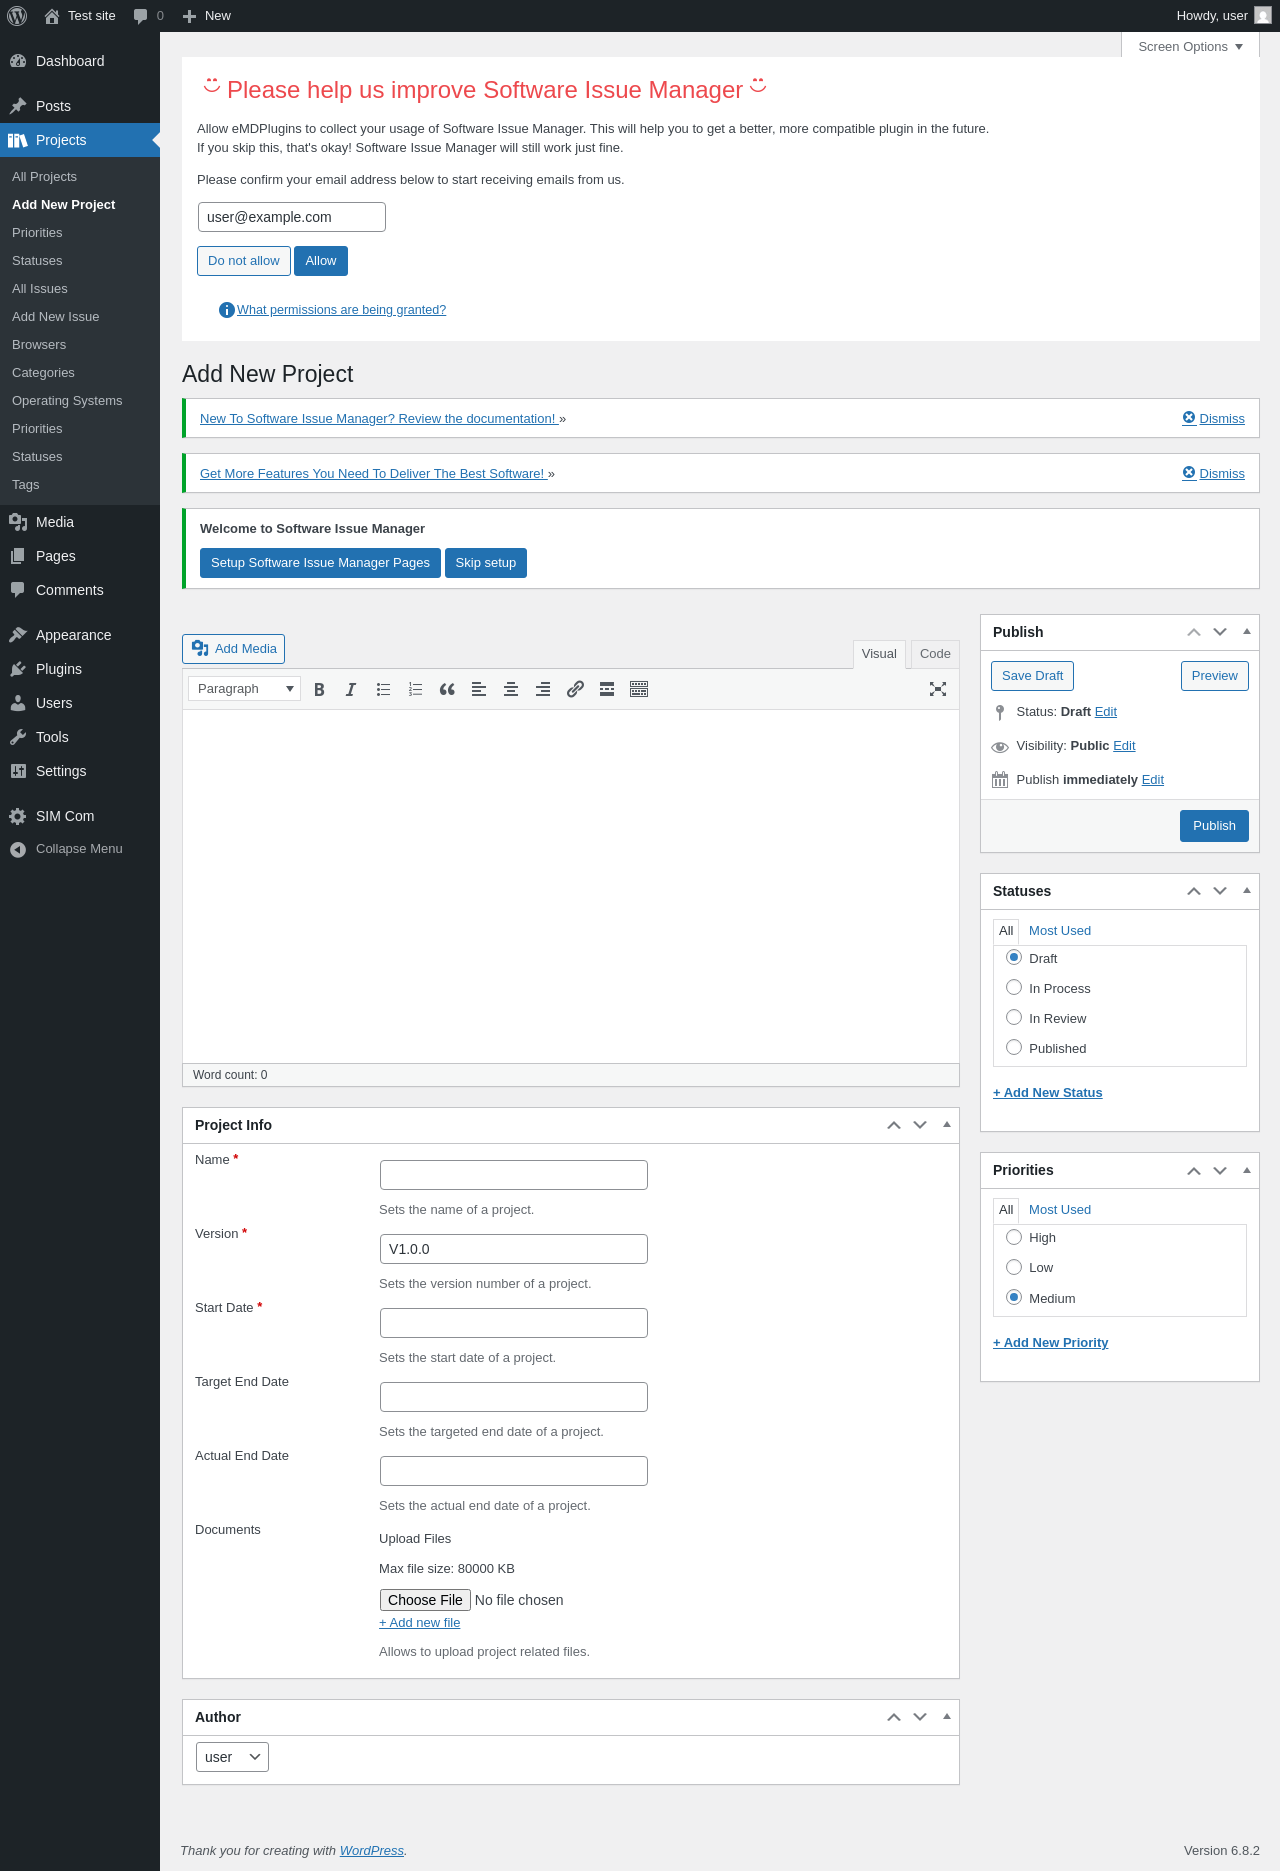Click Choose File for documents
Screen dimensions: 1280x1871
[425, 1600]
